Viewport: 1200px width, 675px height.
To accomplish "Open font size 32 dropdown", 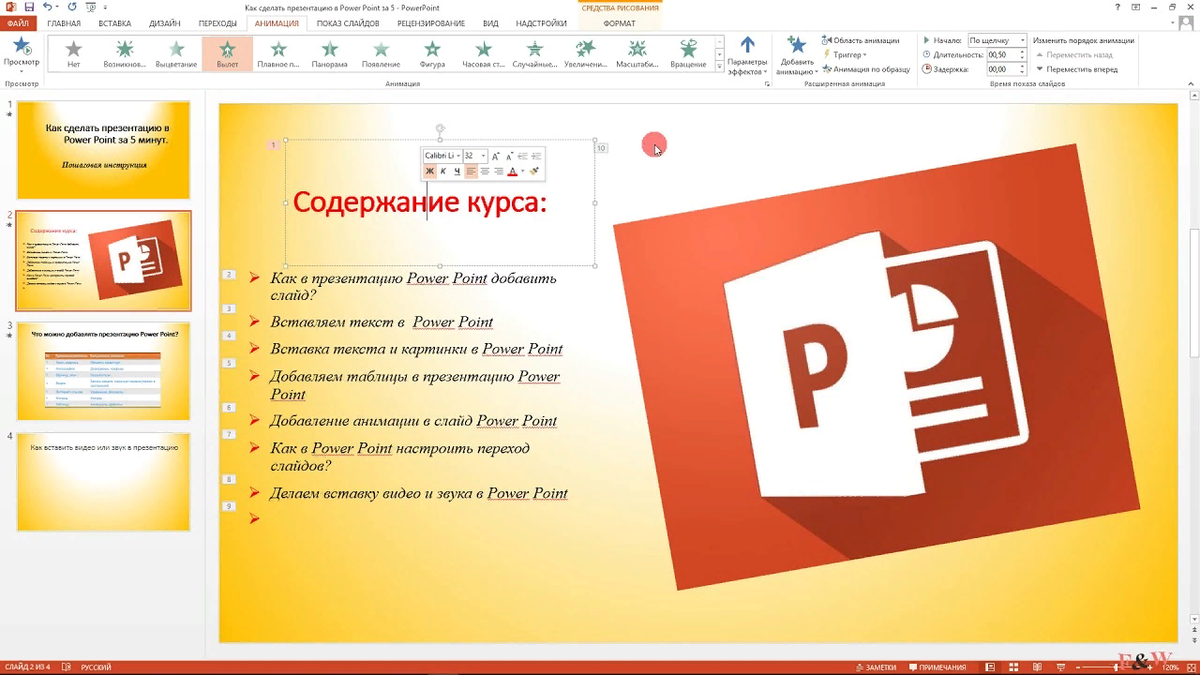I will (483, 156).
